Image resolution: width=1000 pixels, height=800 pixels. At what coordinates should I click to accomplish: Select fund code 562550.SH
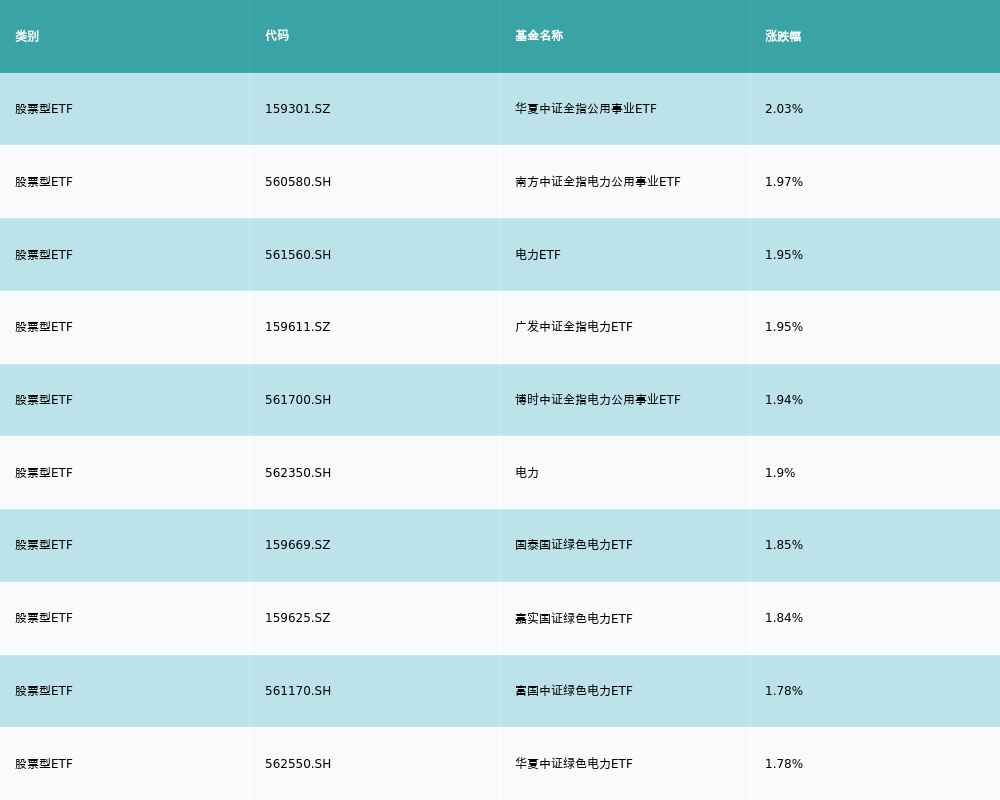click(298, 764)
